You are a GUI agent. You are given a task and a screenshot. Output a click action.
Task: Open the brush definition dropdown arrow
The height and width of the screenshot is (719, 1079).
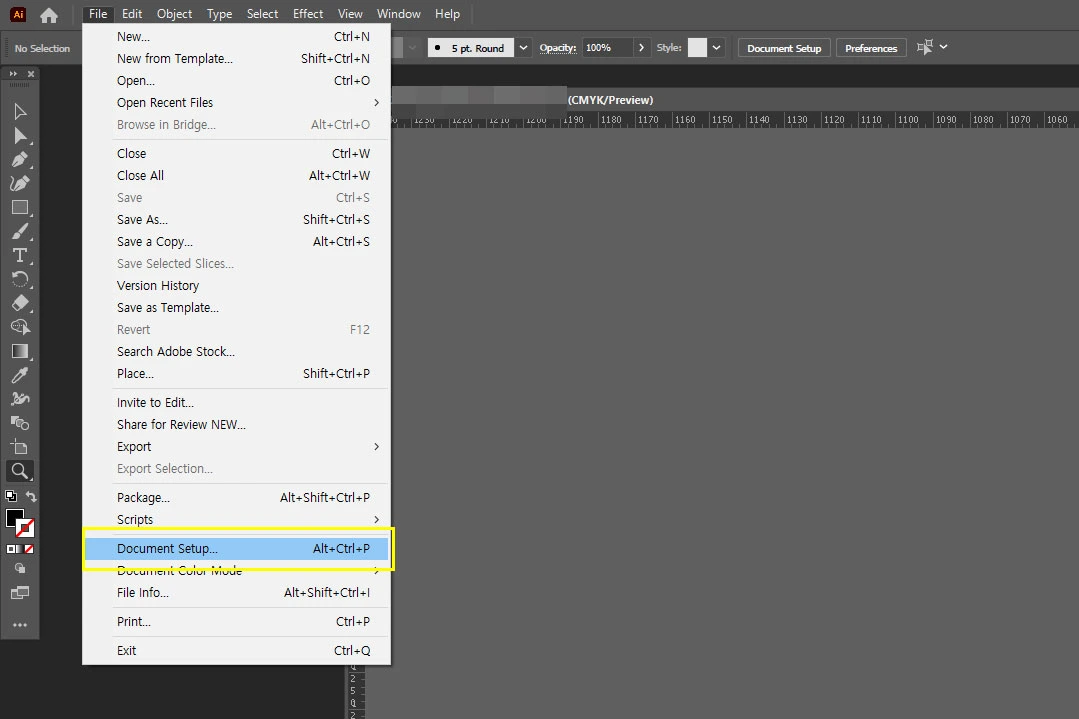[523, 47]
